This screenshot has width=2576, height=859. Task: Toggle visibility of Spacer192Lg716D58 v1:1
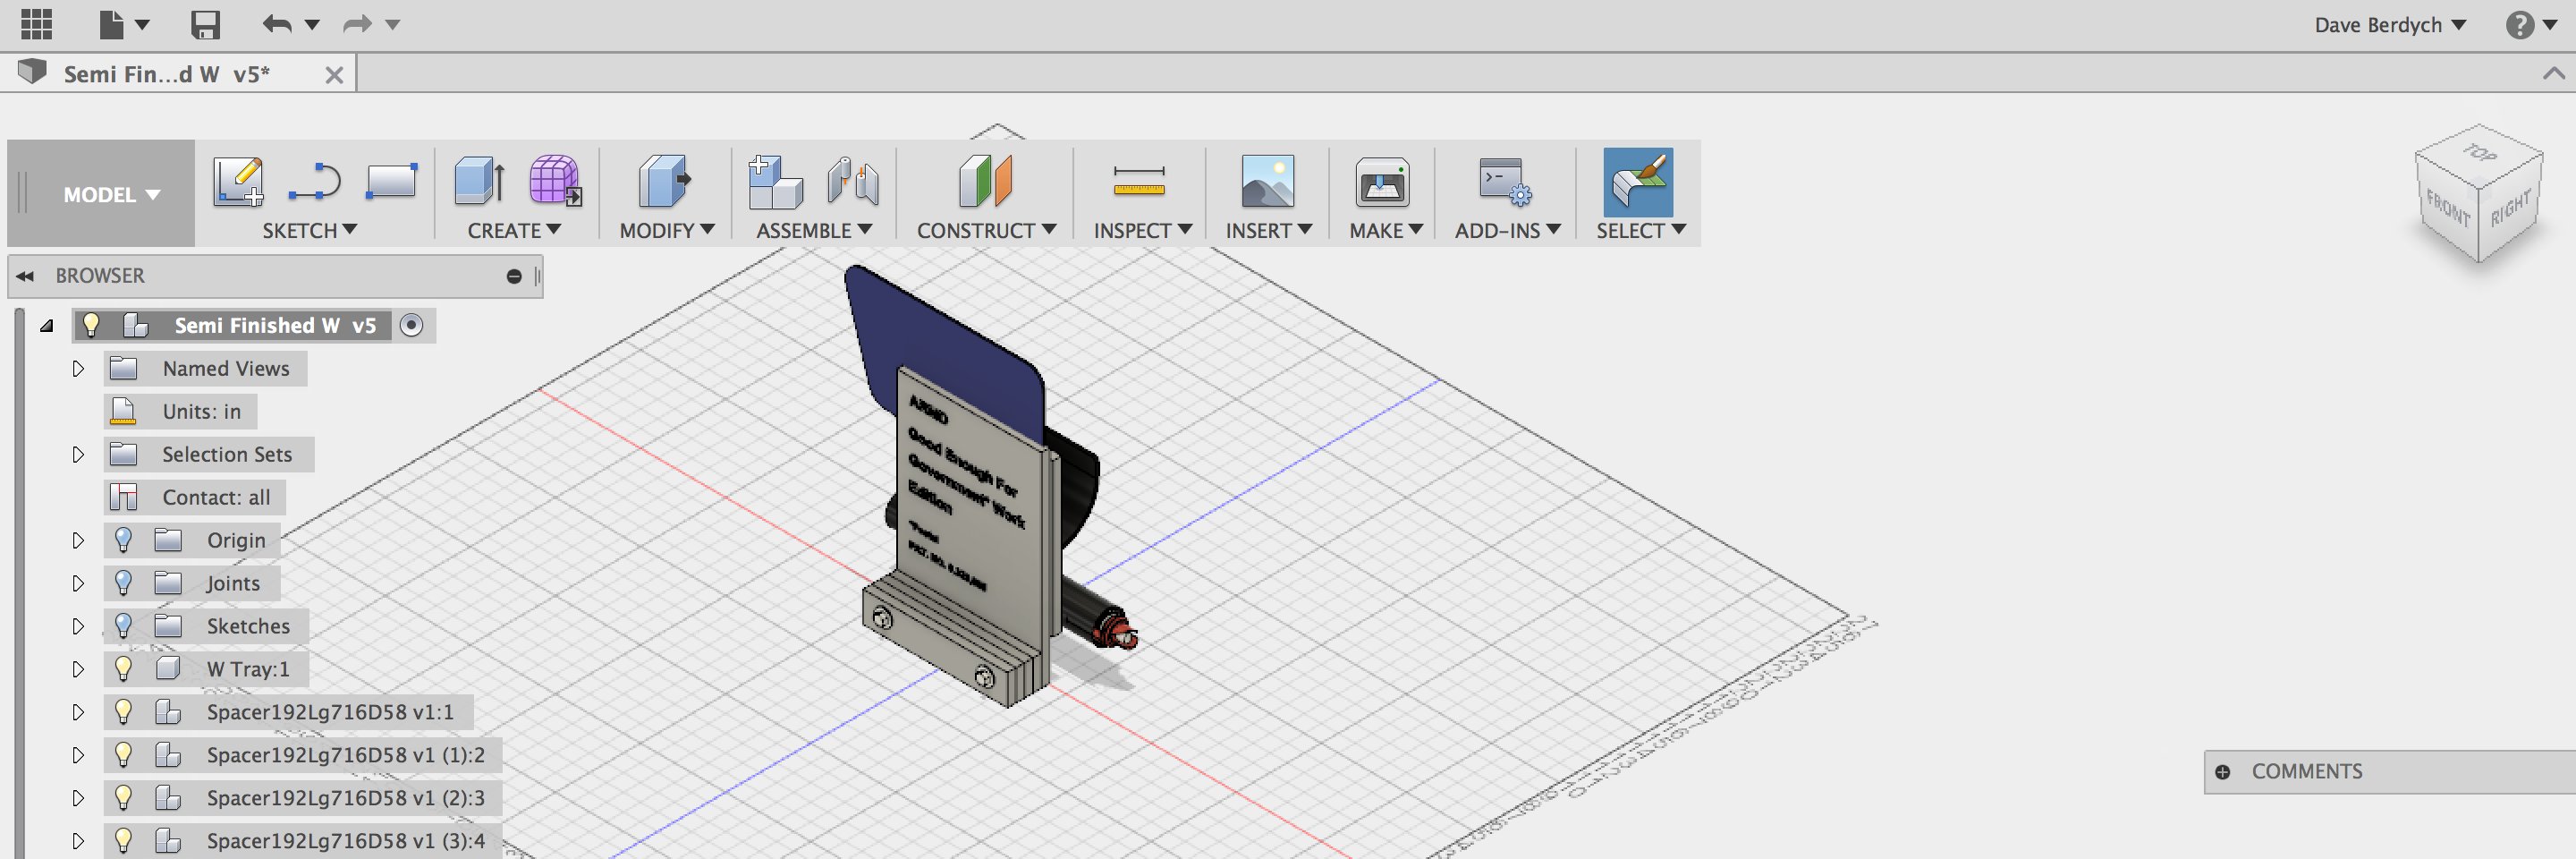coord(123,711)
